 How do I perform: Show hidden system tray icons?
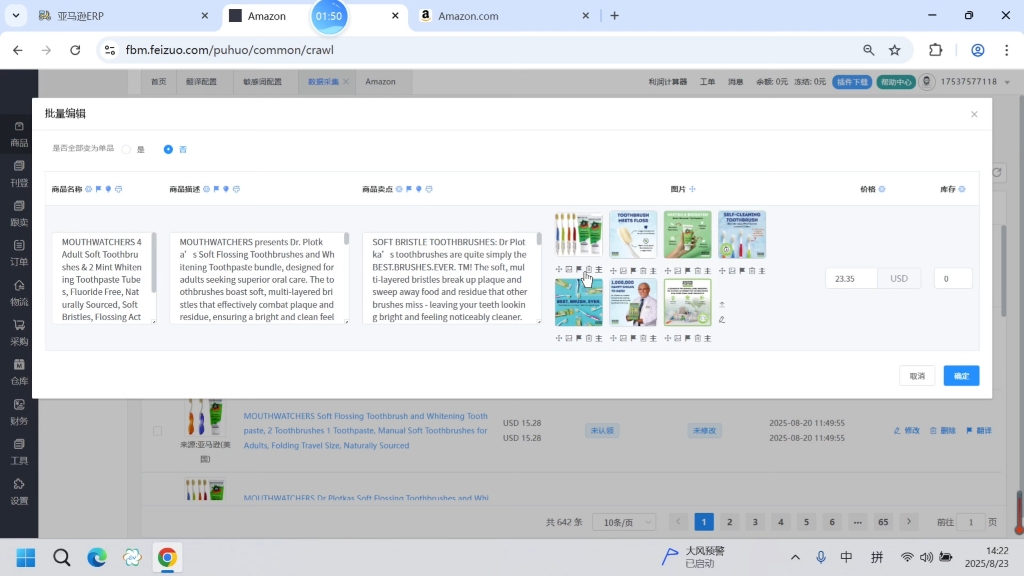click(795, 557)
